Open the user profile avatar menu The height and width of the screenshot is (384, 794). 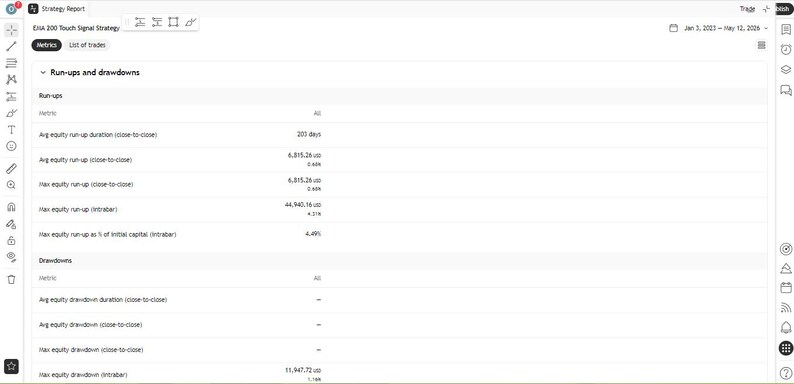pyautogui.click(x=11, y=8)
